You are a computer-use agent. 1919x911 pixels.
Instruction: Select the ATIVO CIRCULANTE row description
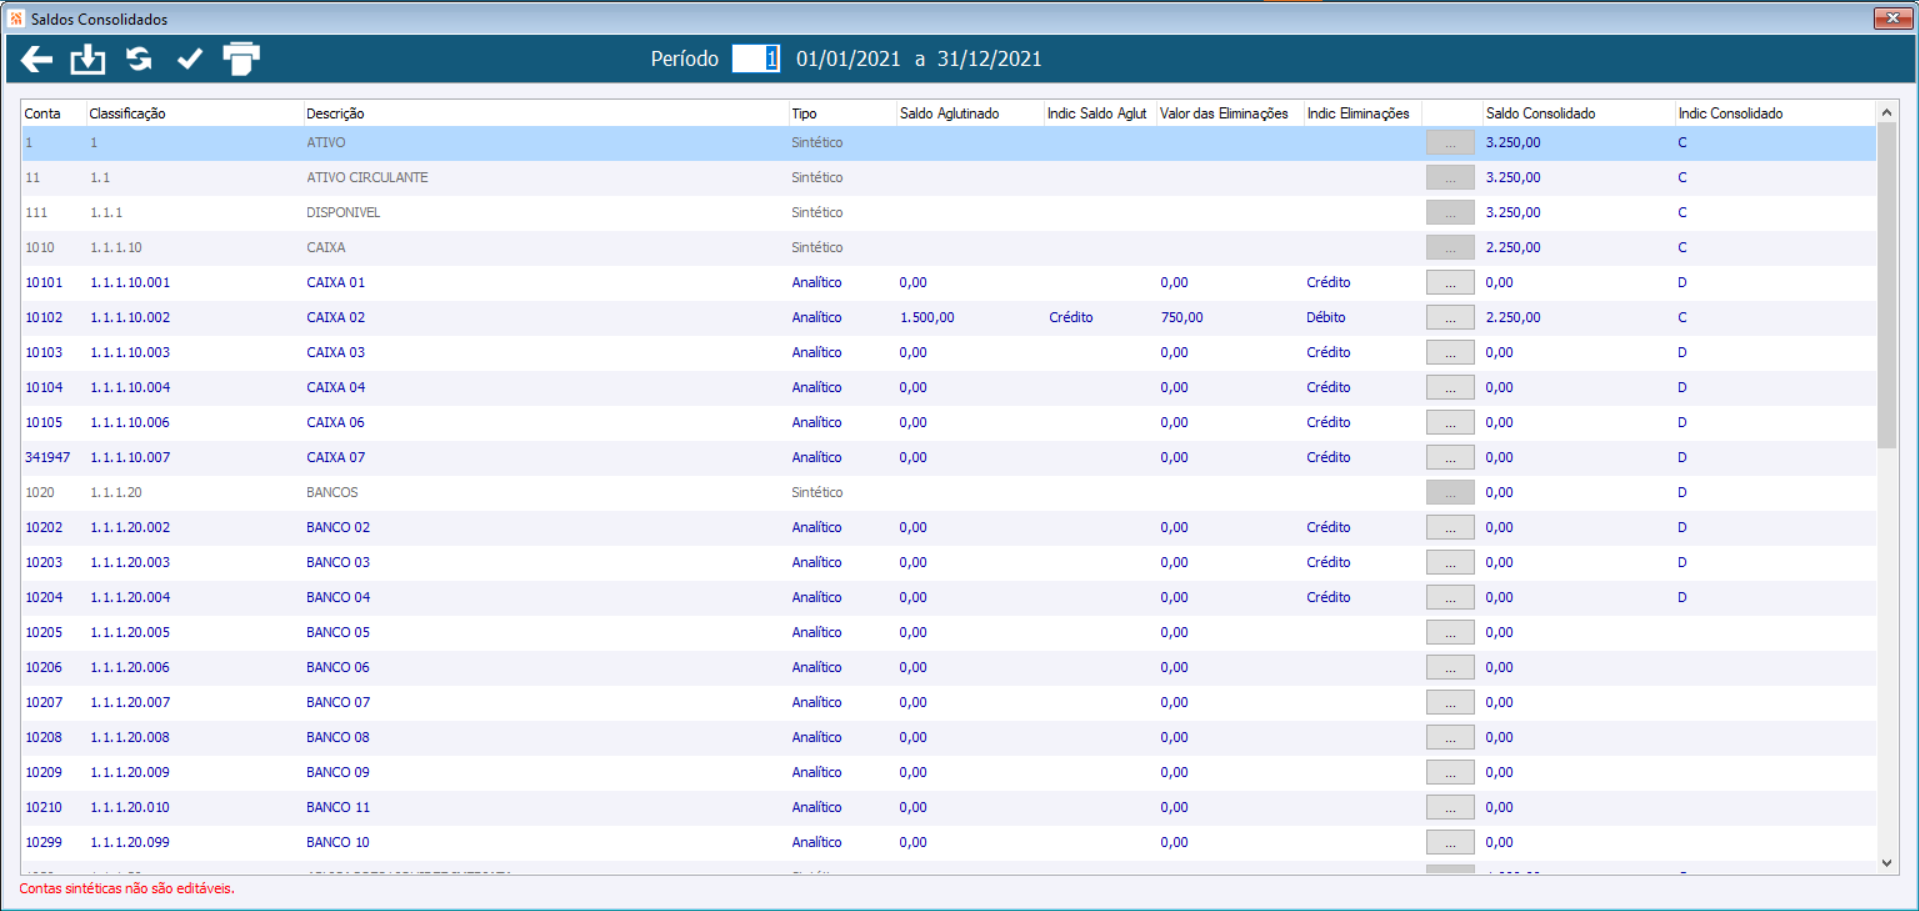coord(367,178)
